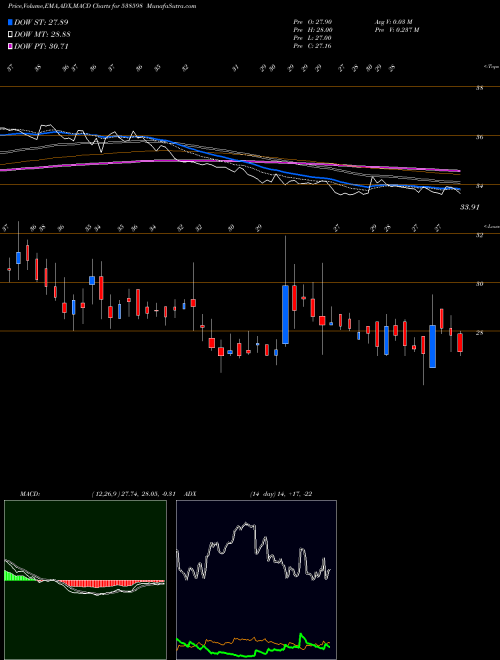Image resolution: width=500 pixels, height=660 pixels.
Task: Click the 36 price axis label
Action: [x=479, y=137]
